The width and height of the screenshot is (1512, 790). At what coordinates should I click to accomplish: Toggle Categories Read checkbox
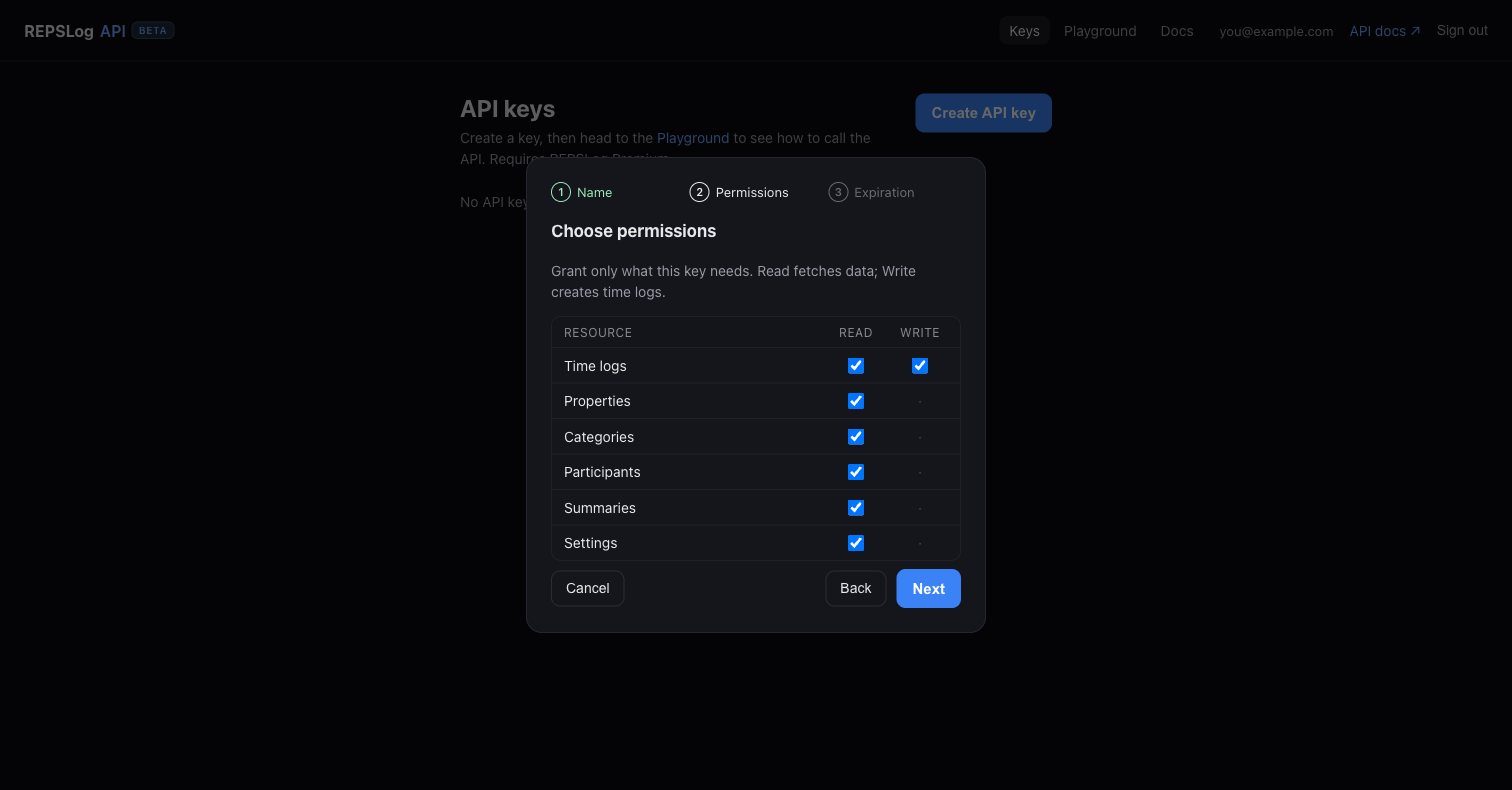click(856, 437)
